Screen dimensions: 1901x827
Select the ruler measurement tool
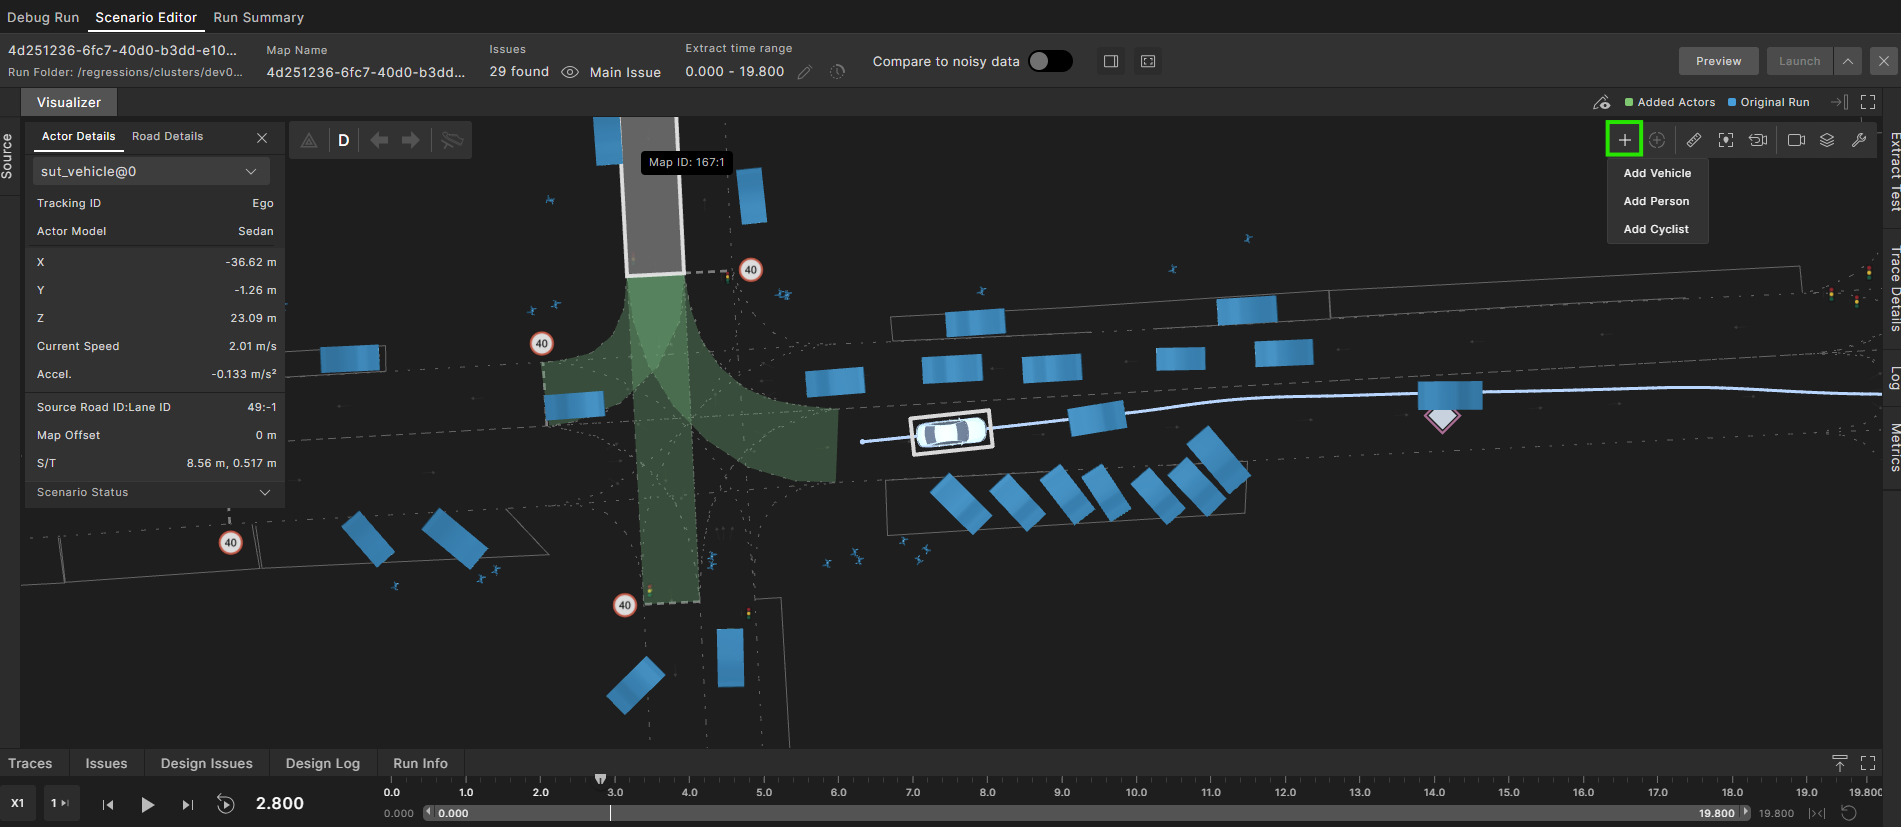(1693, 140)
